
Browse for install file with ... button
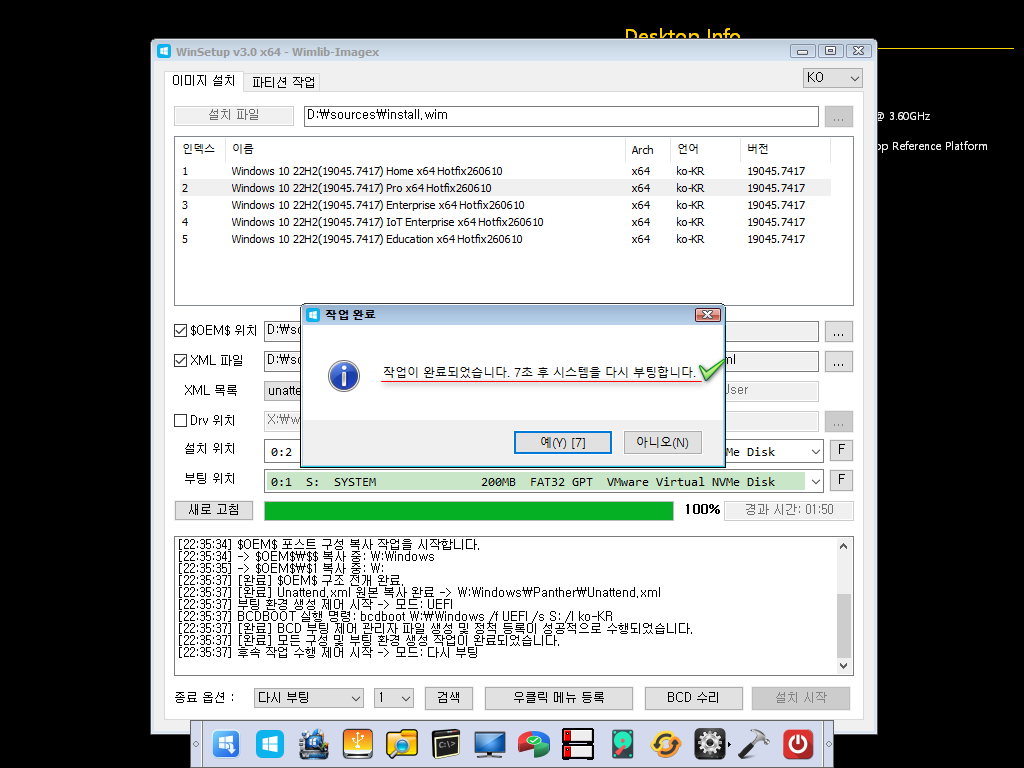(x=839, y=116)
